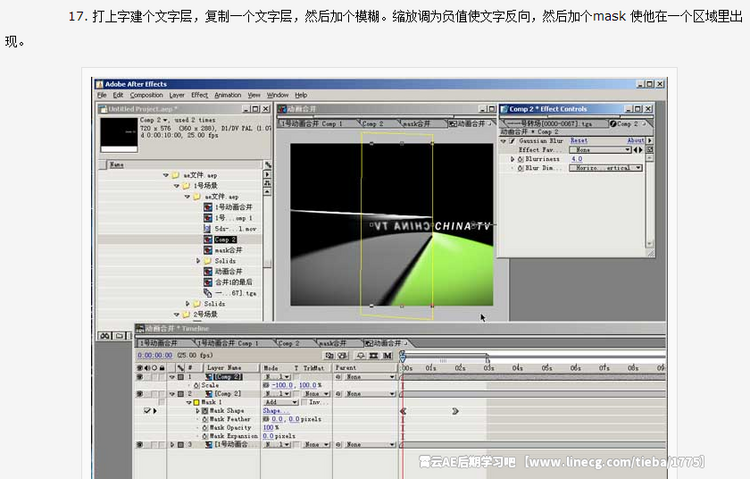
Task: Toggle the Mask 1 lock box
Action: (x=162, y=402)
